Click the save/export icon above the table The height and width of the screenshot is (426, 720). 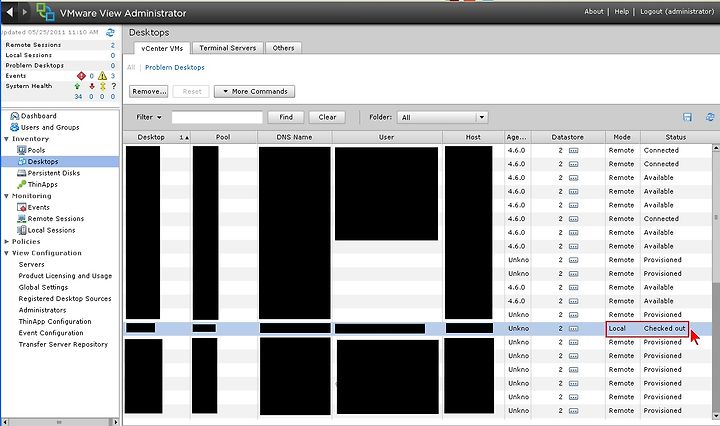coord(687,117)
